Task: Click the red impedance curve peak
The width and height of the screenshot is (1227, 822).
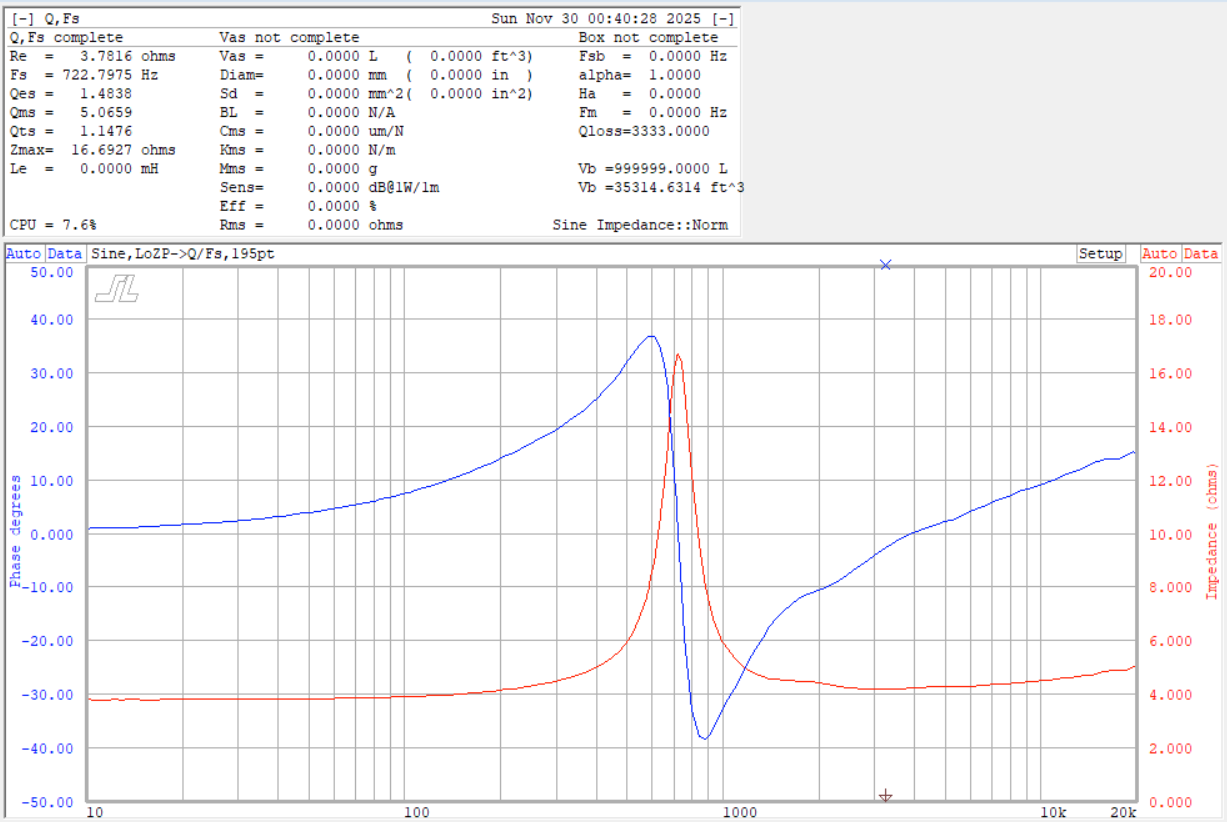Action: [x=678, y=354]
